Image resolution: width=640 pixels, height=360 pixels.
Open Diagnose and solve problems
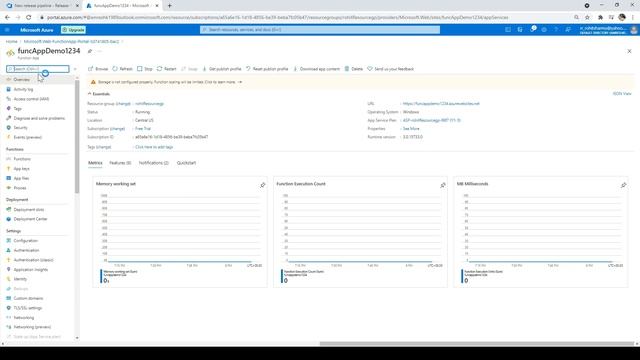click(x=39, y=118)
